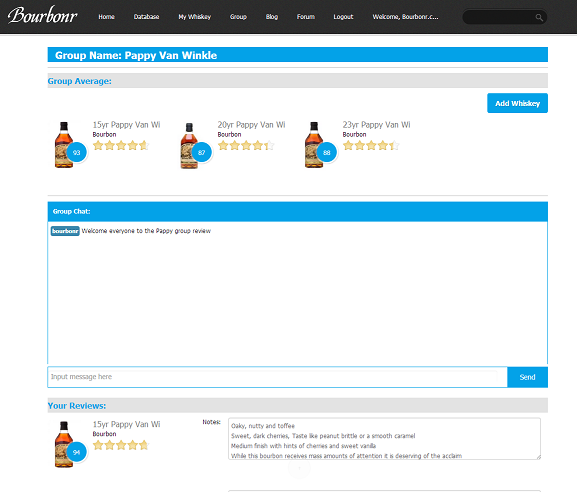577x492 pixels.
Task: Open the Database menu item
Action: [x=146, y=17]
